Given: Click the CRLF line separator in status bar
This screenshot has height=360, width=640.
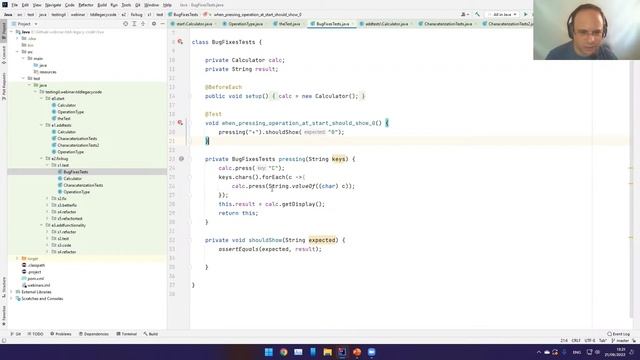Looking at the screenshot, I should coord(576,340).
